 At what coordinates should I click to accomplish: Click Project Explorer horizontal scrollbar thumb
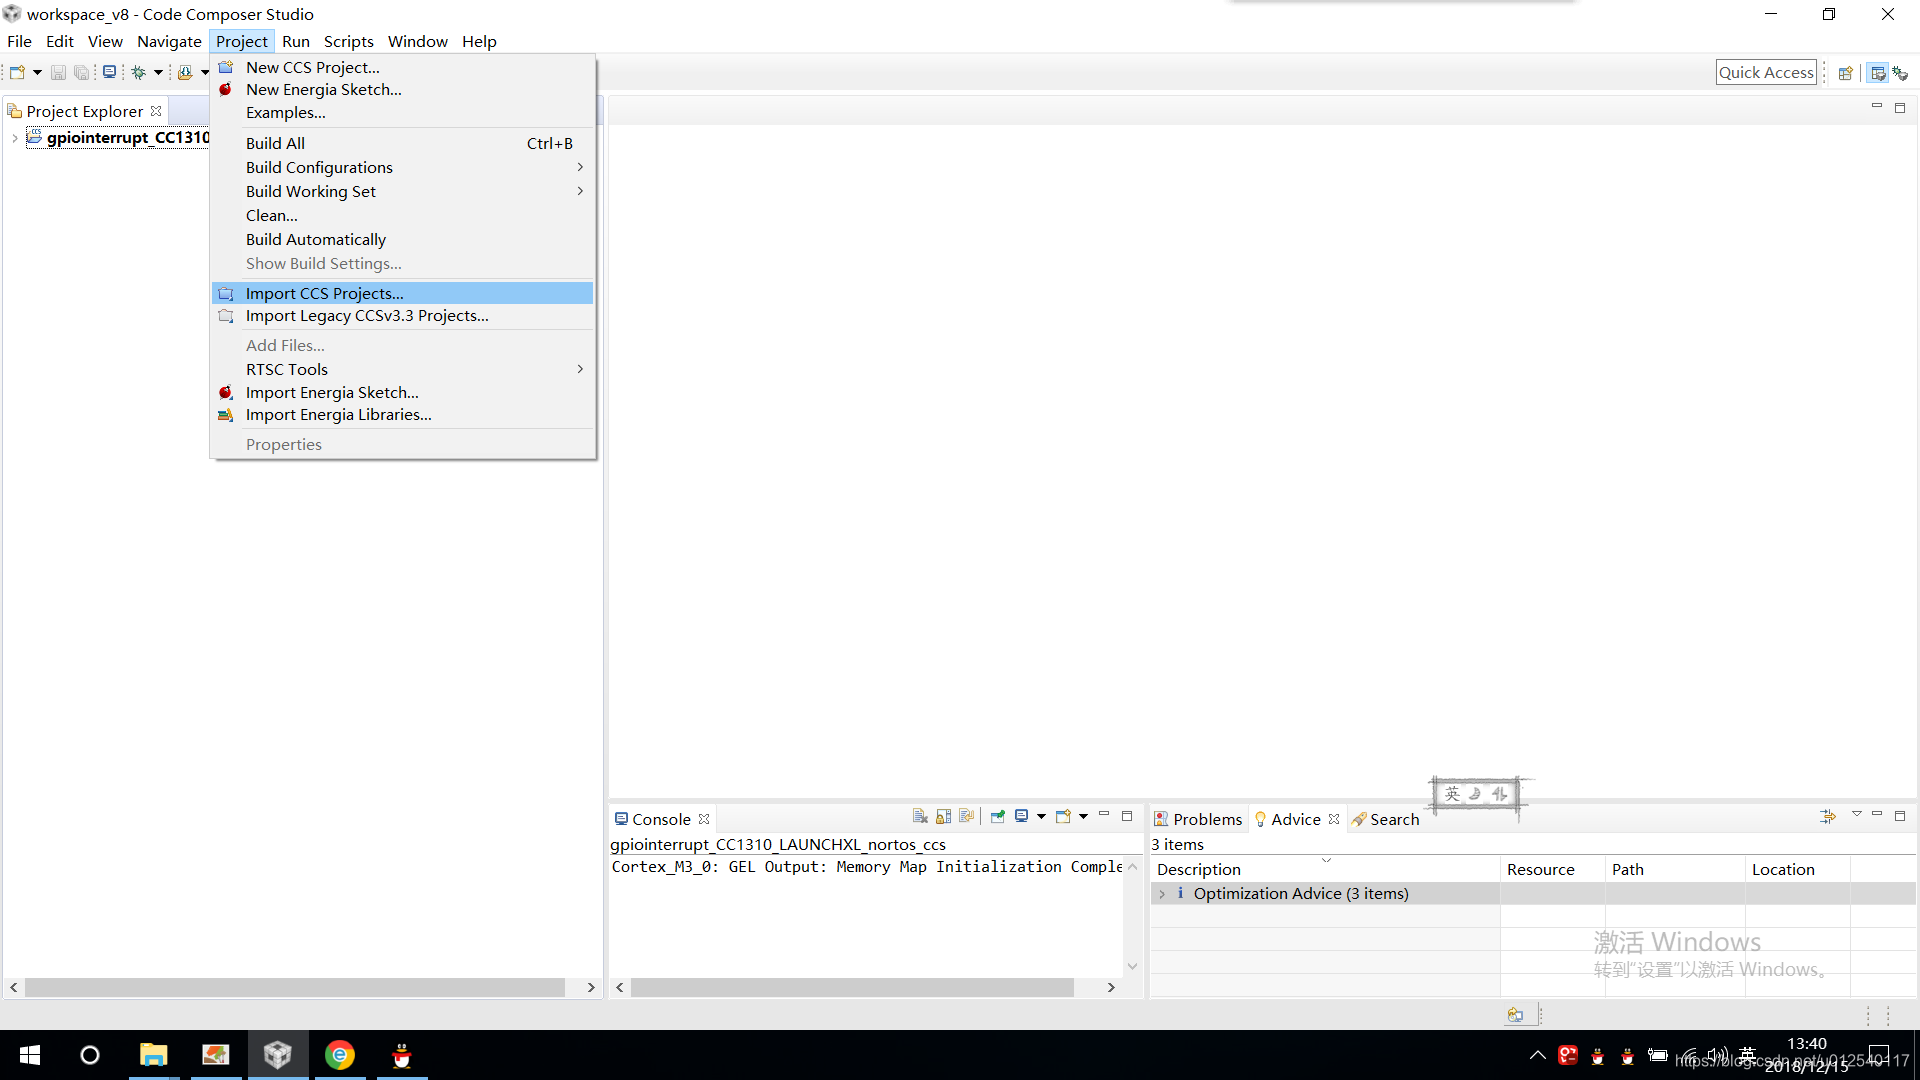pyautogui.click(x=295, y=987)
